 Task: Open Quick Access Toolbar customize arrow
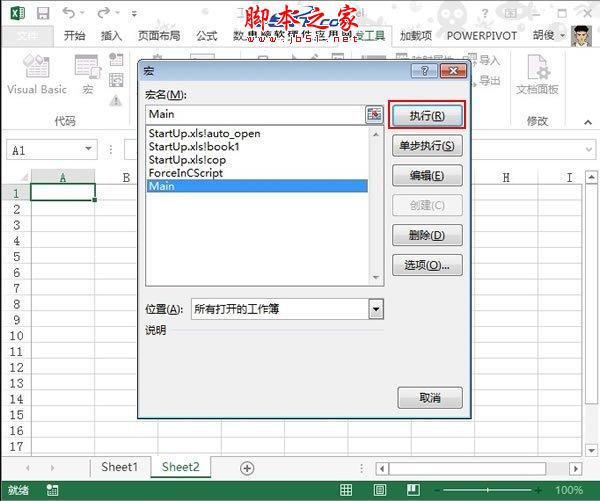point(134,14)
